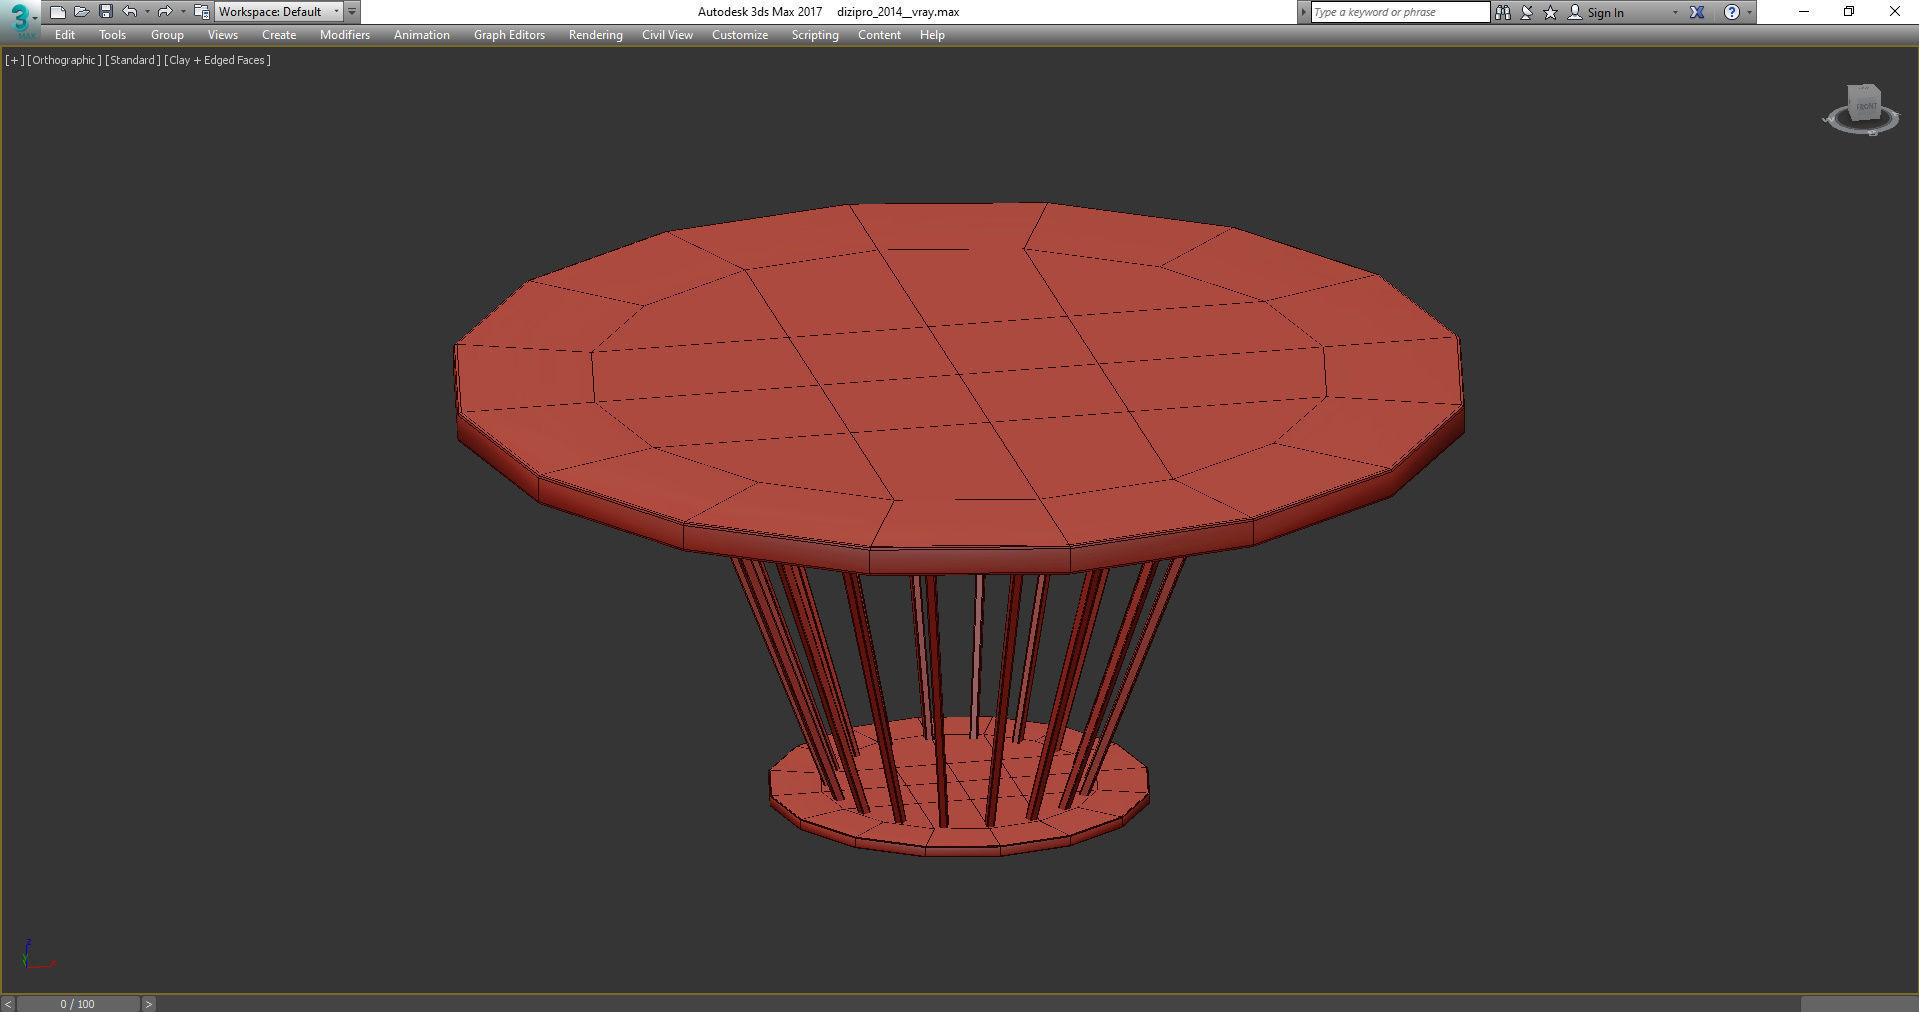Image resolution: width=1919 pixels, height=1012 pixels.
Task: Click the Autodesk Exchange X icon
Action: coord(1697,12)
